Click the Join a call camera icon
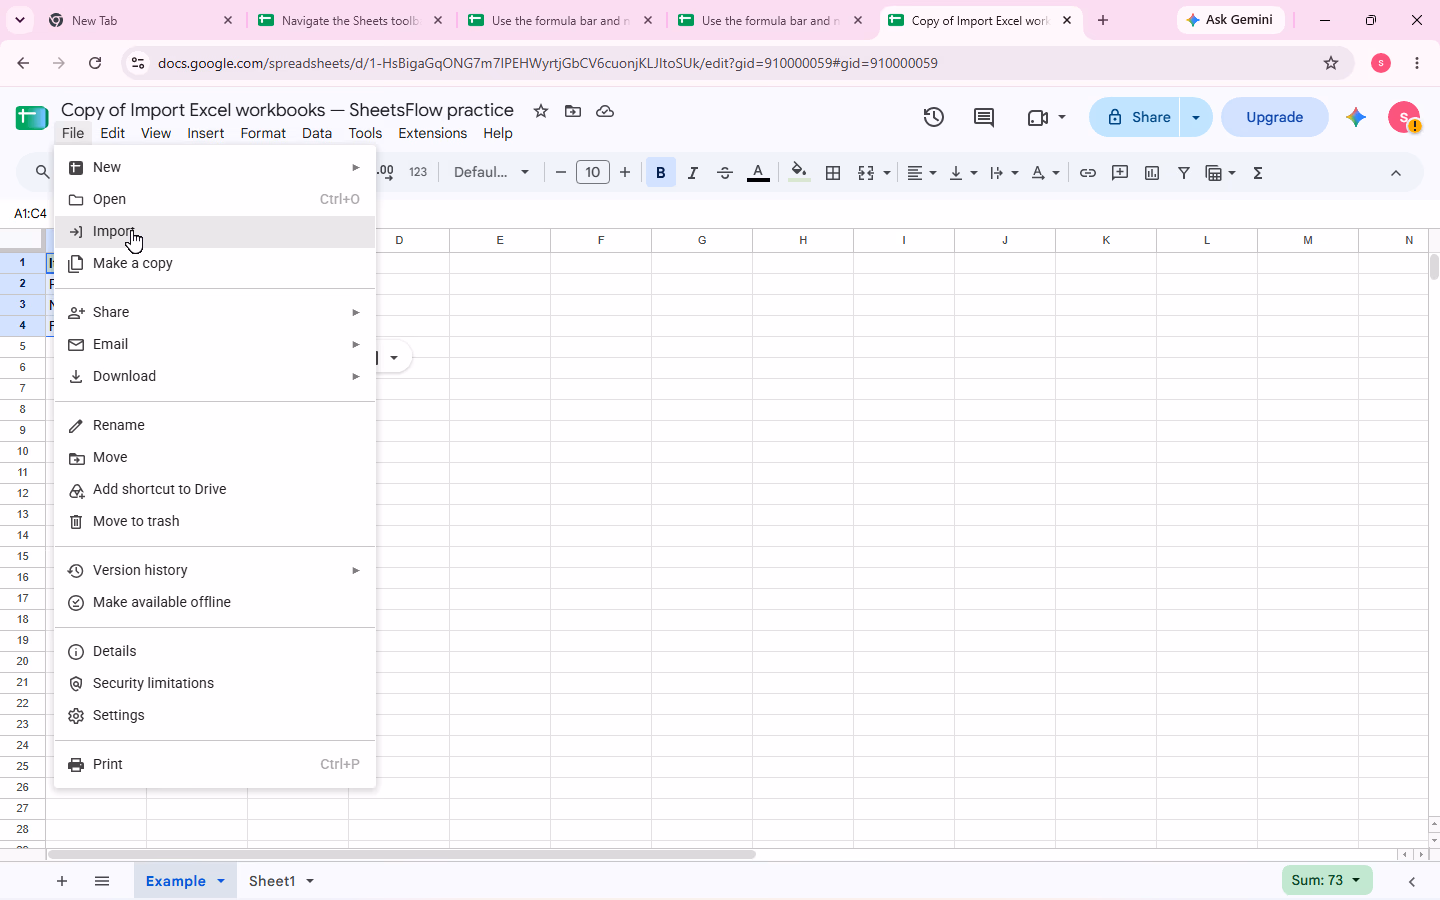This screenshot has height=900, width=1440. pyautogui.click(x=1037, y=117)
